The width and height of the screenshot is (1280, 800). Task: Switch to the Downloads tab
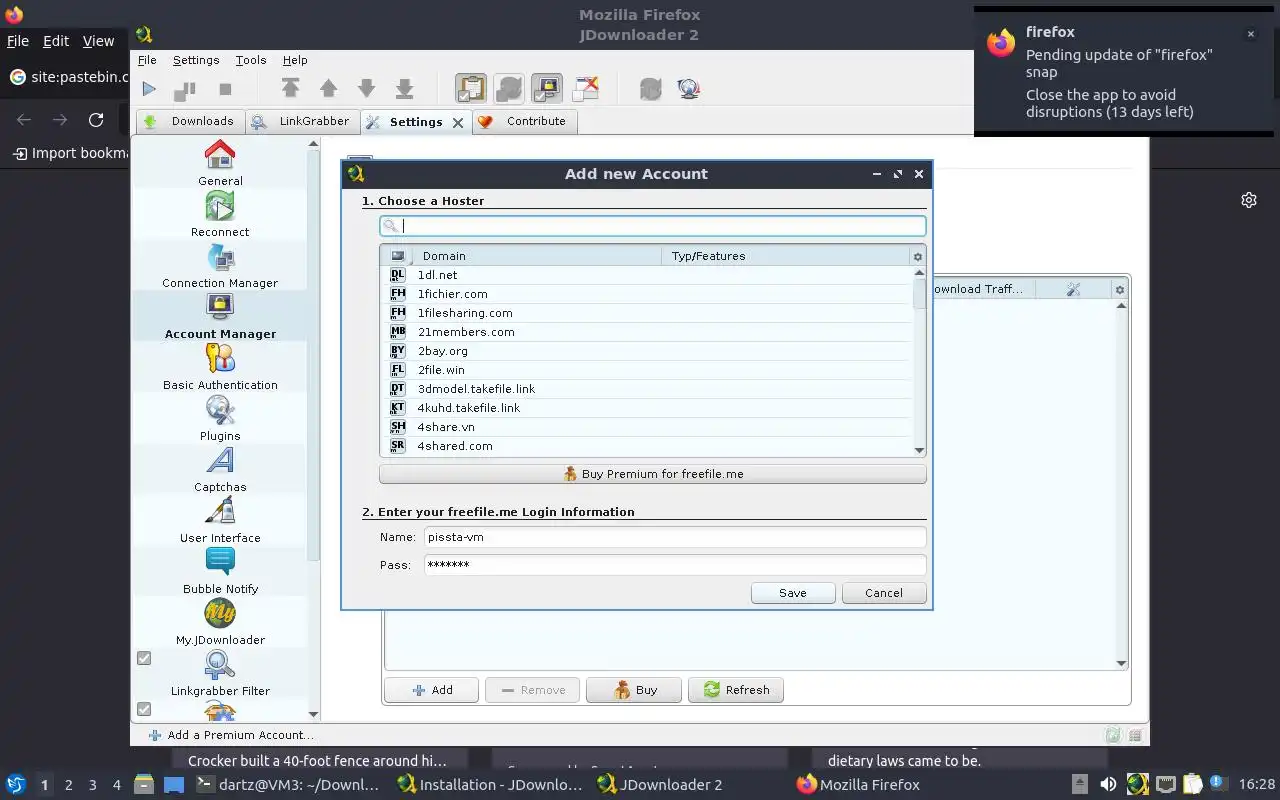[190, 121]
